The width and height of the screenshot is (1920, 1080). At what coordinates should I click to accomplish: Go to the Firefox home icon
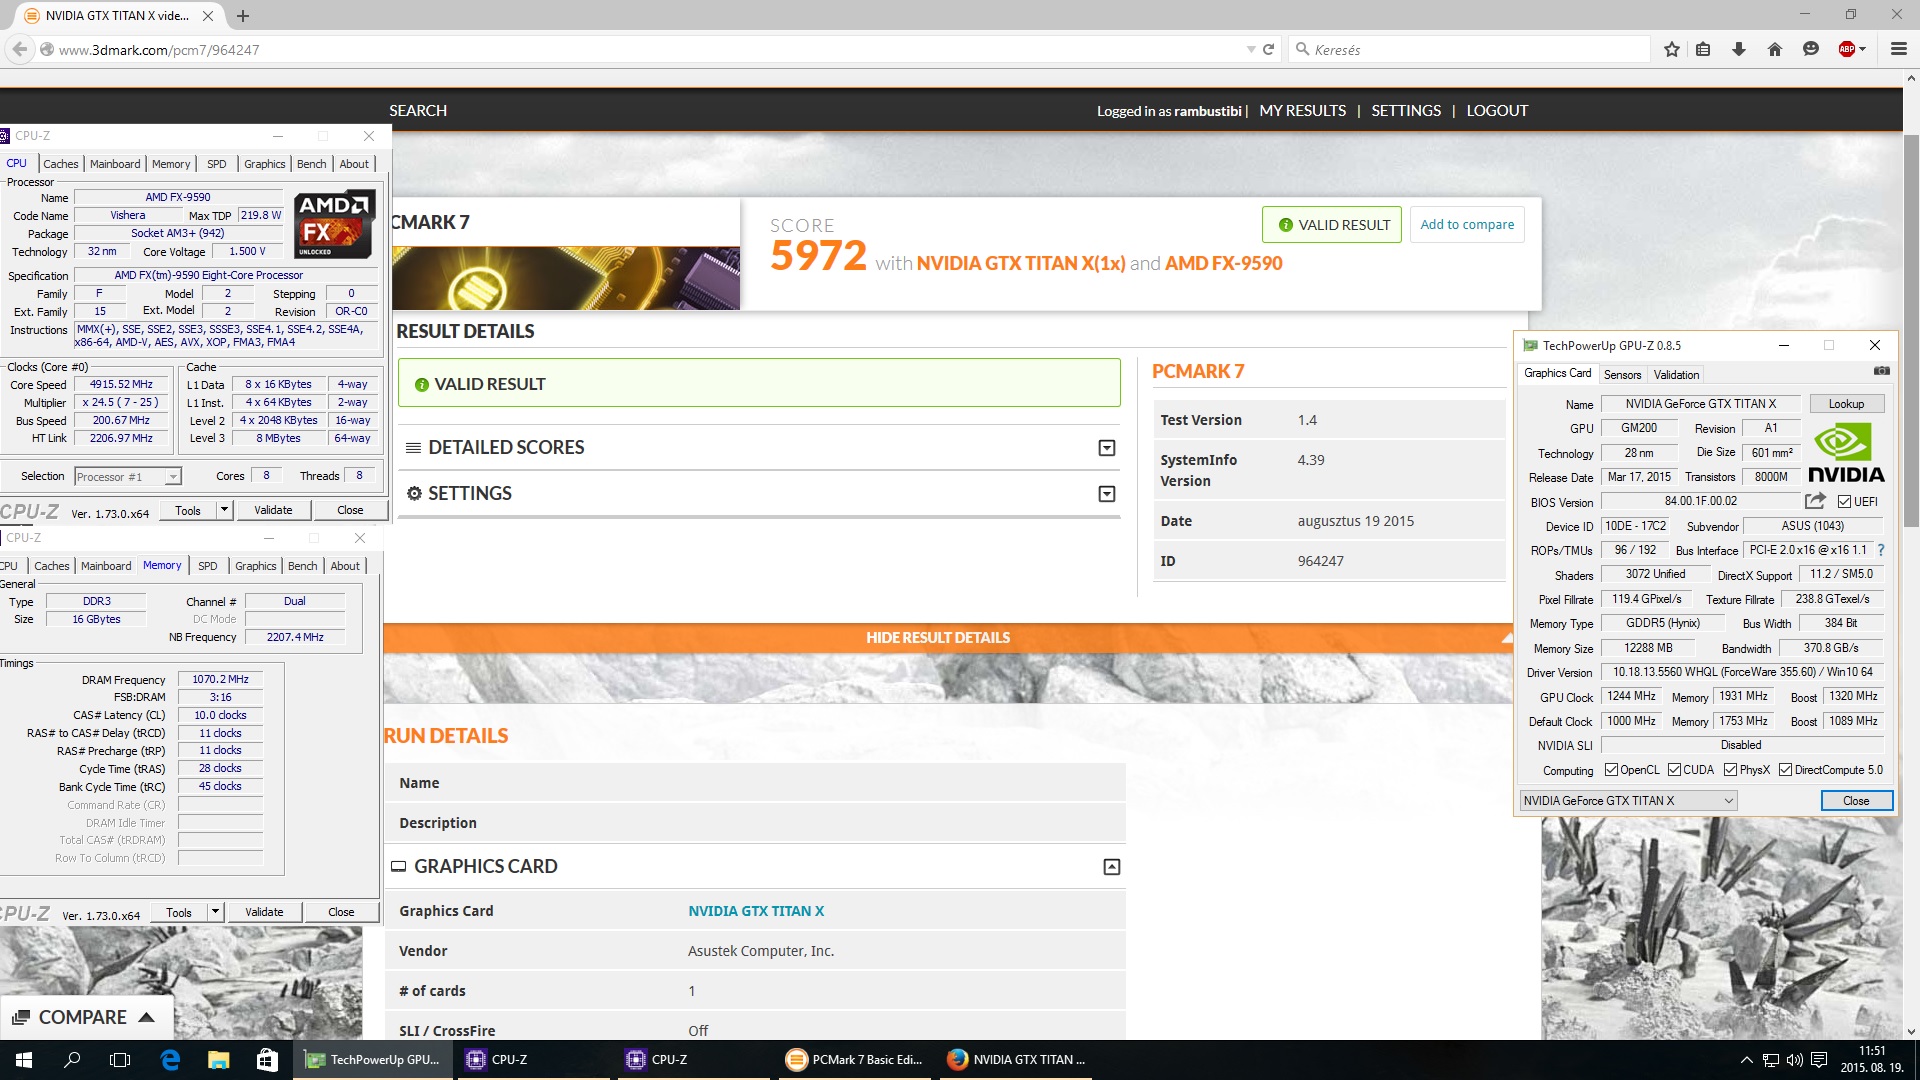coord(1775,49)
